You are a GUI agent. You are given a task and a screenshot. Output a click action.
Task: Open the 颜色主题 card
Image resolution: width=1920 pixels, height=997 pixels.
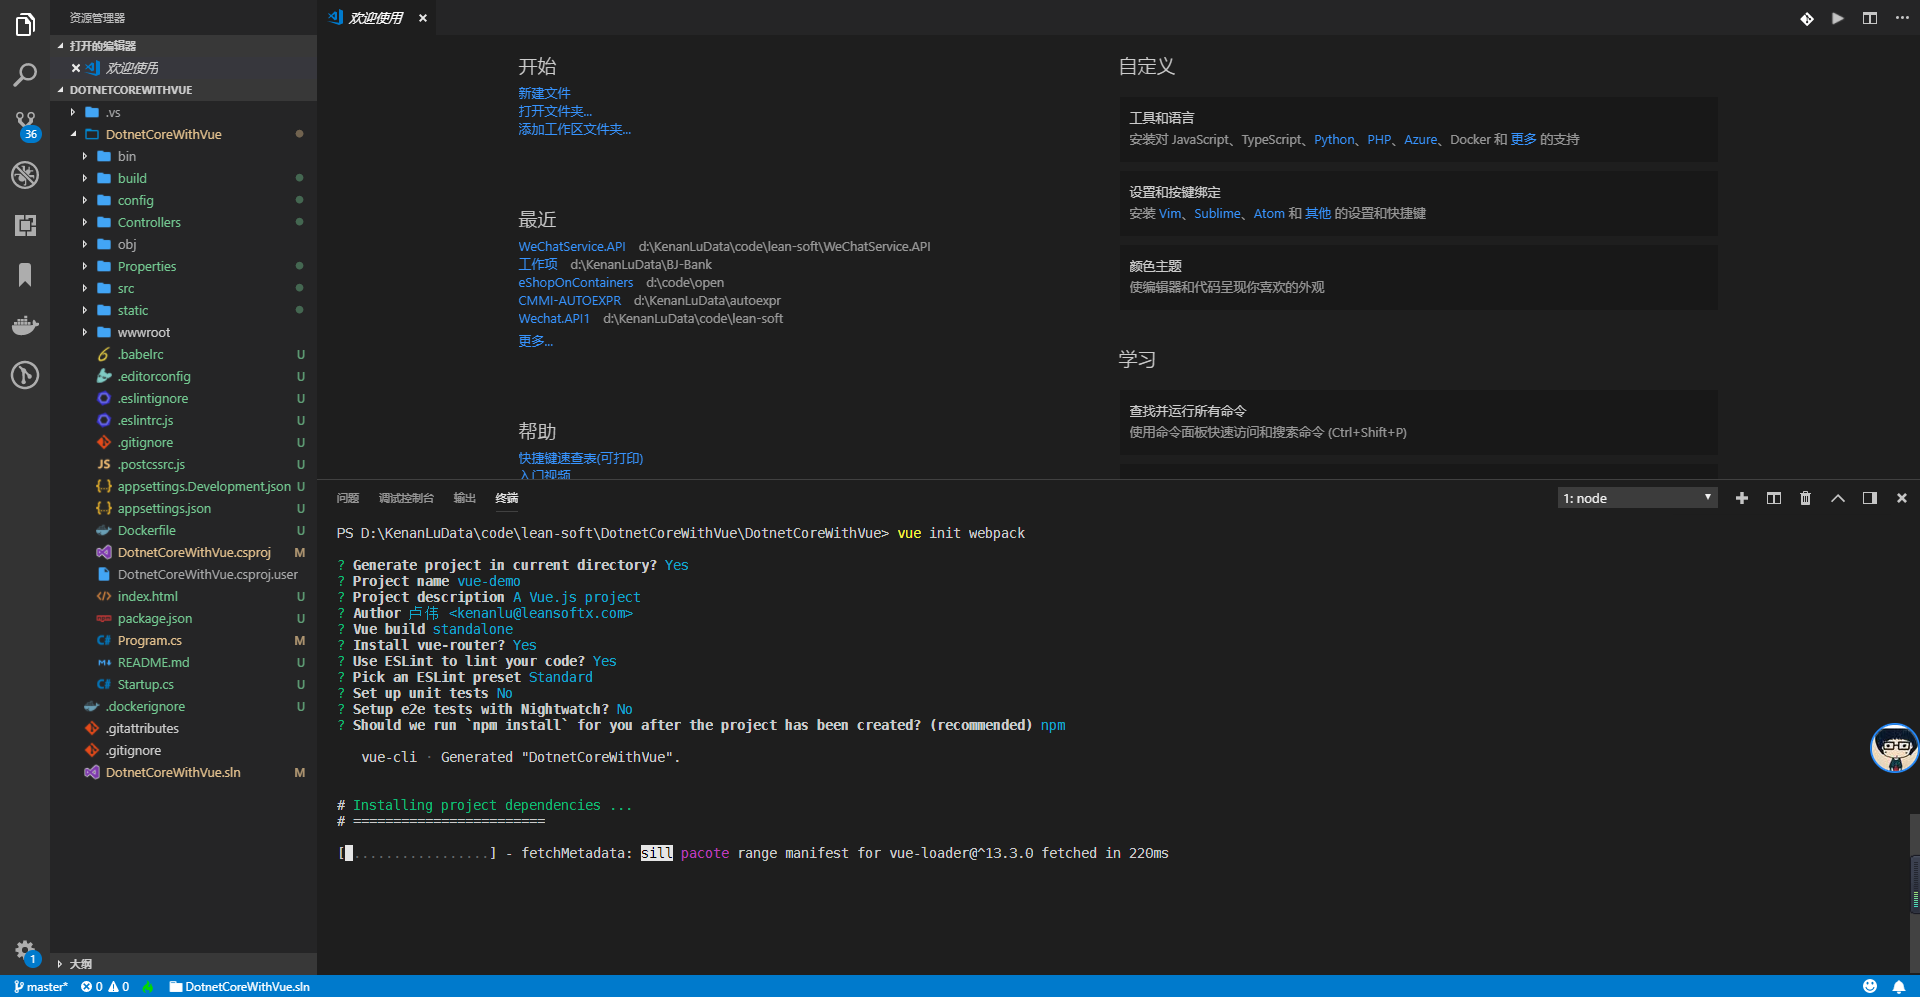point(1418,277)
